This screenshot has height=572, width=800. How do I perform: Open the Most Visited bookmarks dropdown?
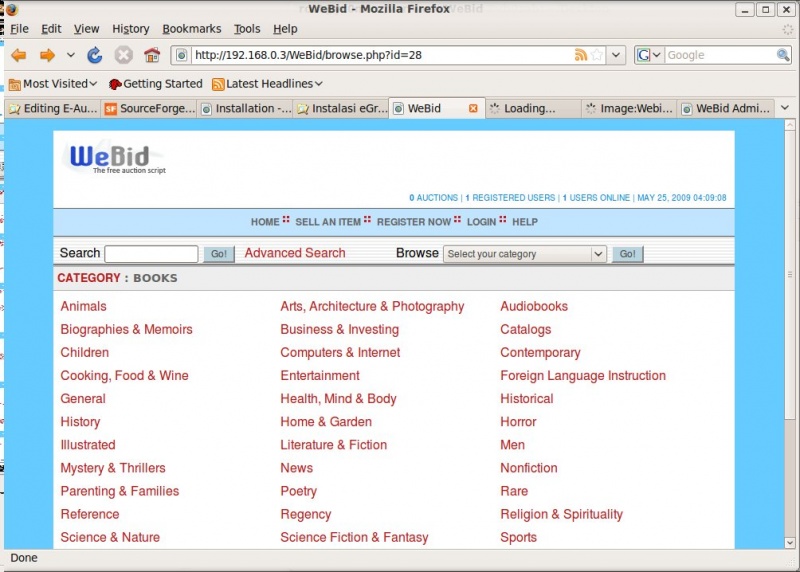(x=53, y=84)
